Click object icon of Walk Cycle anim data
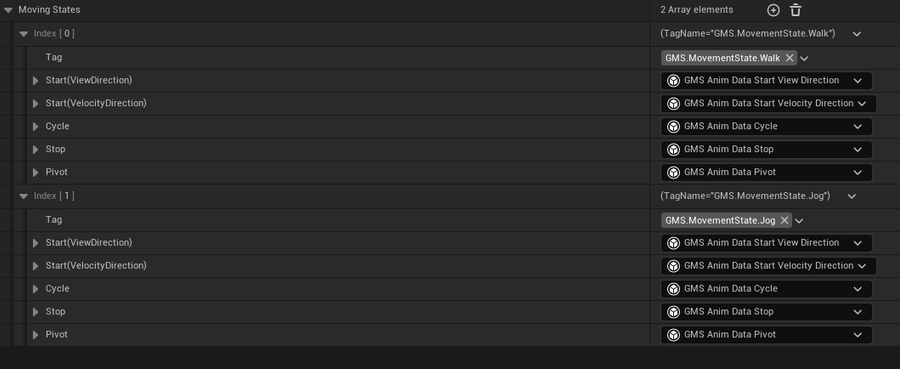Viewport: 900px width, 369px height. tap(674, 126)
